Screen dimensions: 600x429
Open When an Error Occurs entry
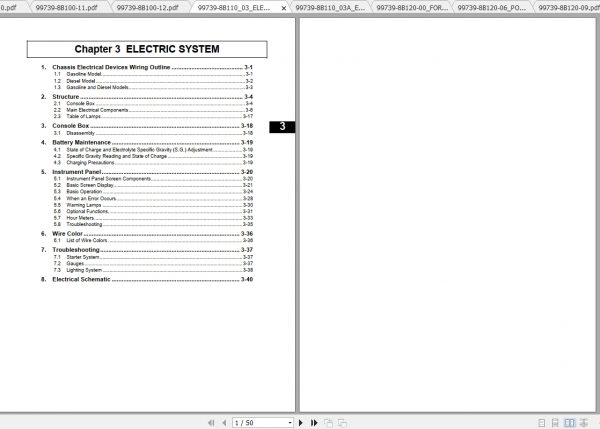[x=153, y=199]
